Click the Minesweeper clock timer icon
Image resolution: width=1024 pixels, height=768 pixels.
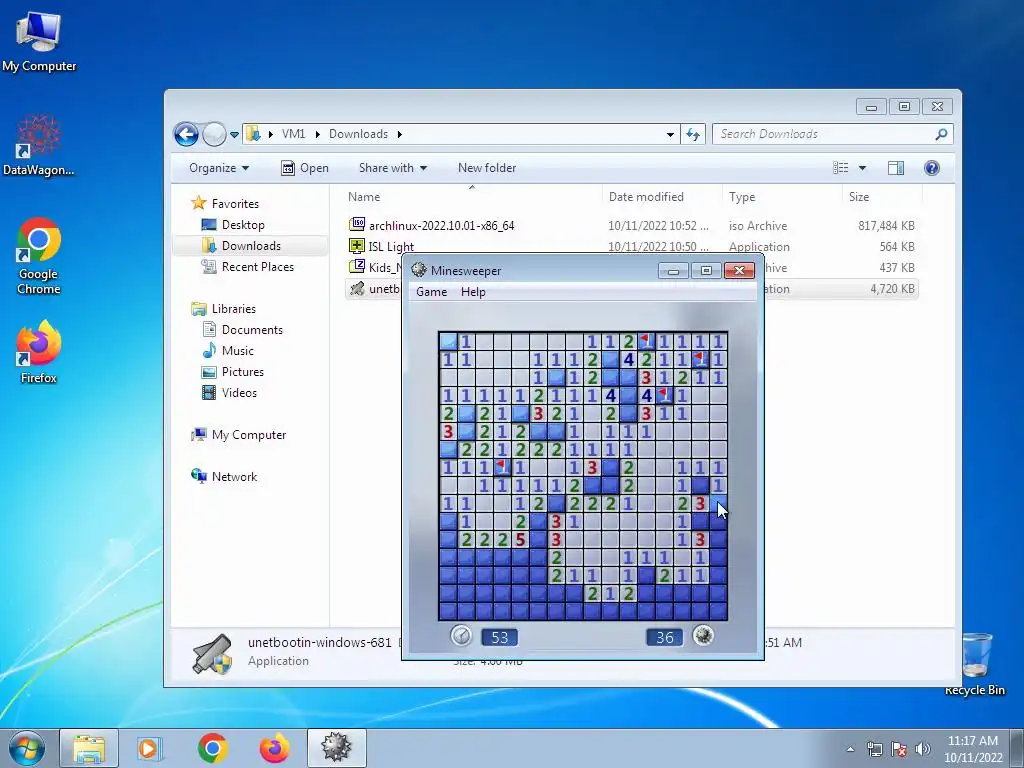(x=461, y=635)
